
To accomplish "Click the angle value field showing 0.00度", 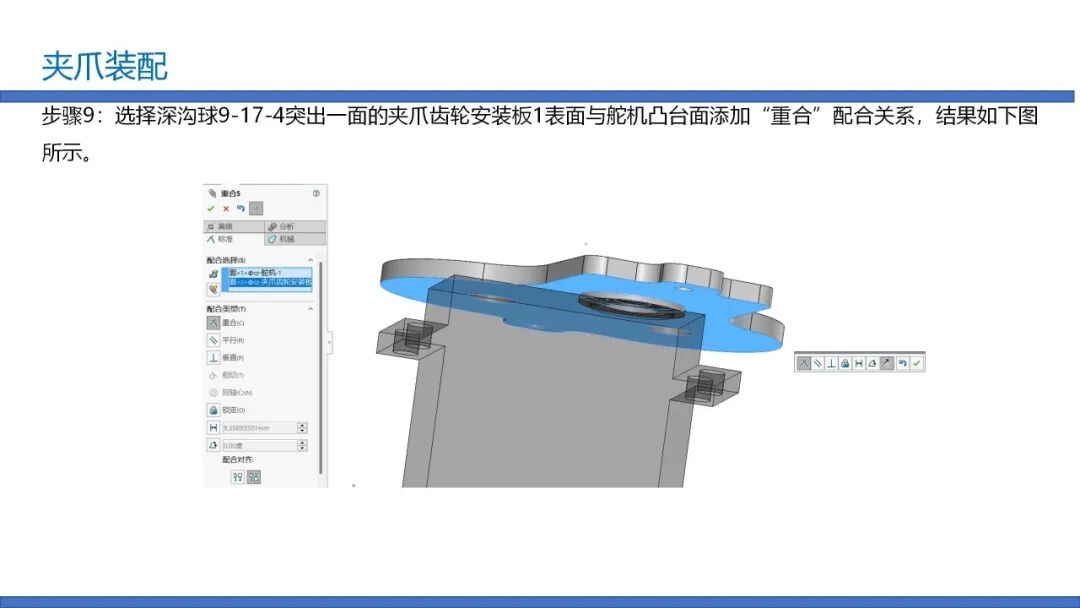I will point(259,445).
